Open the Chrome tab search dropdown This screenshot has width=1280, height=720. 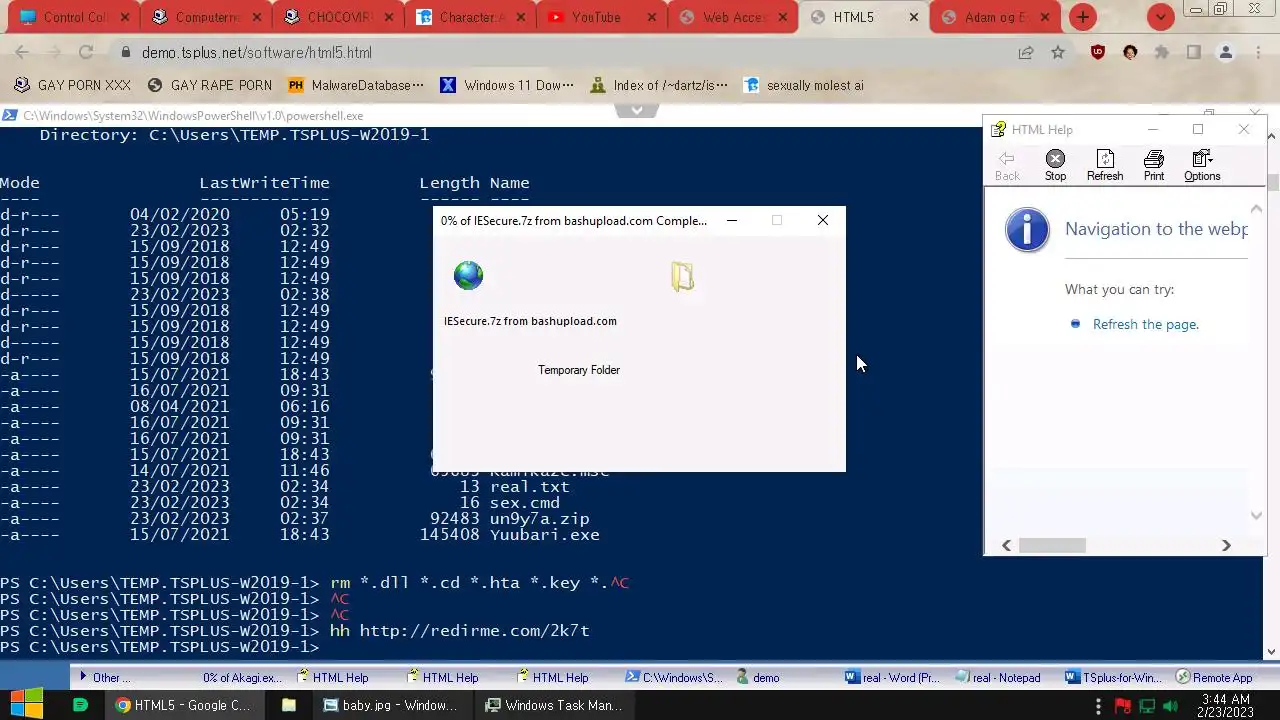(x=1161, y=17)
